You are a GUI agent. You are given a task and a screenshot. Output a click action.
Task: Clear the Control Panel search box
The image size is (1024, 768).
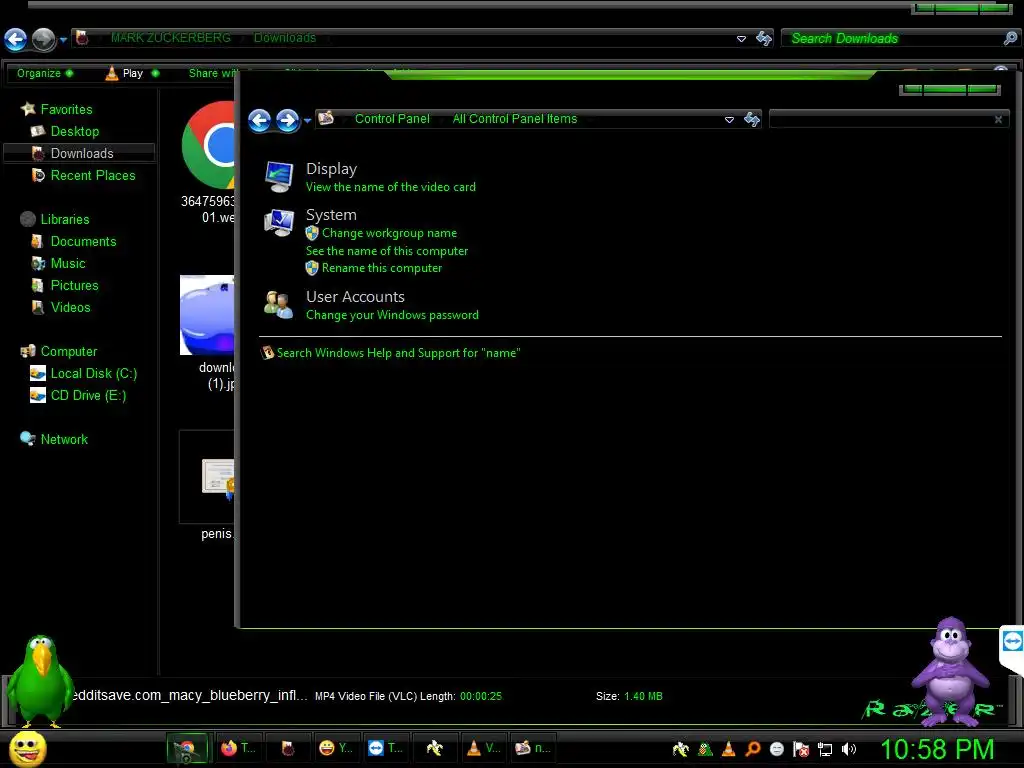(x=998, y=120)
